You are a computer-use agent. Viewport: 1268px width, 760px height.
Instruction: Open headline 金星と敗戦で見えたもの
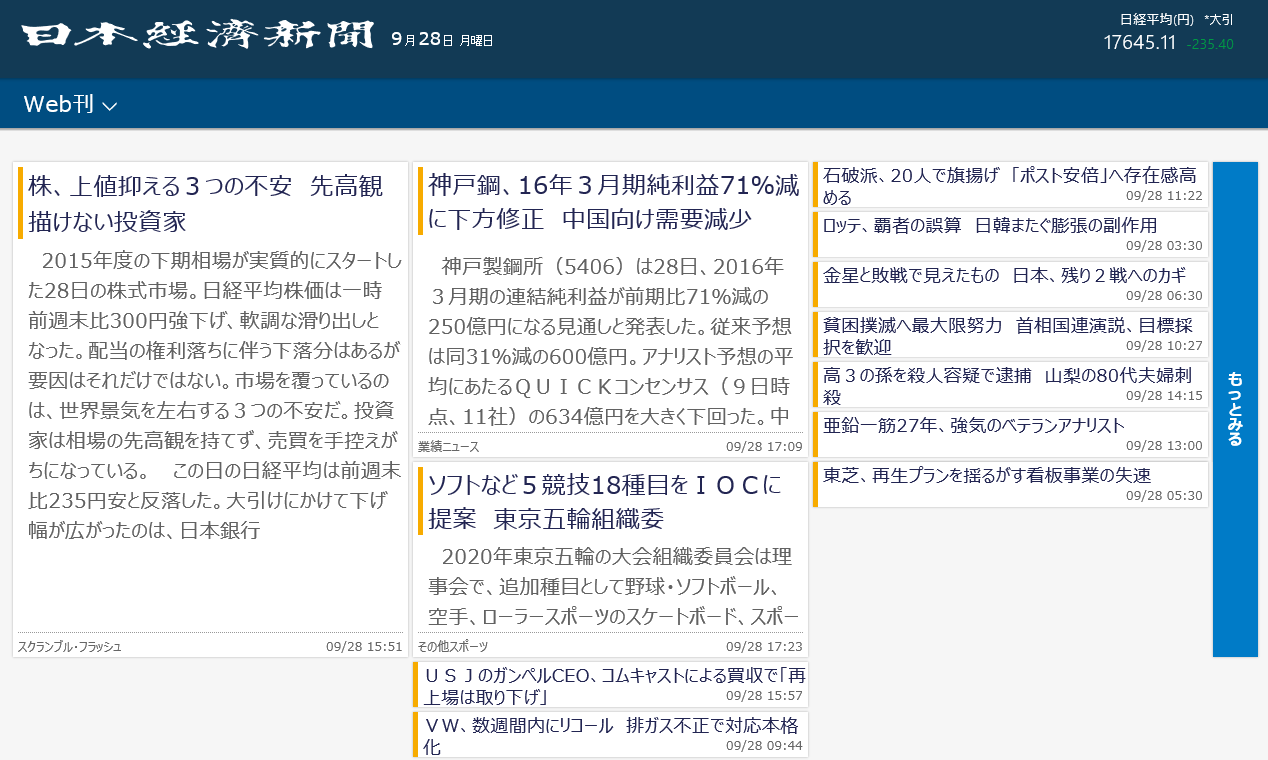1010,284
